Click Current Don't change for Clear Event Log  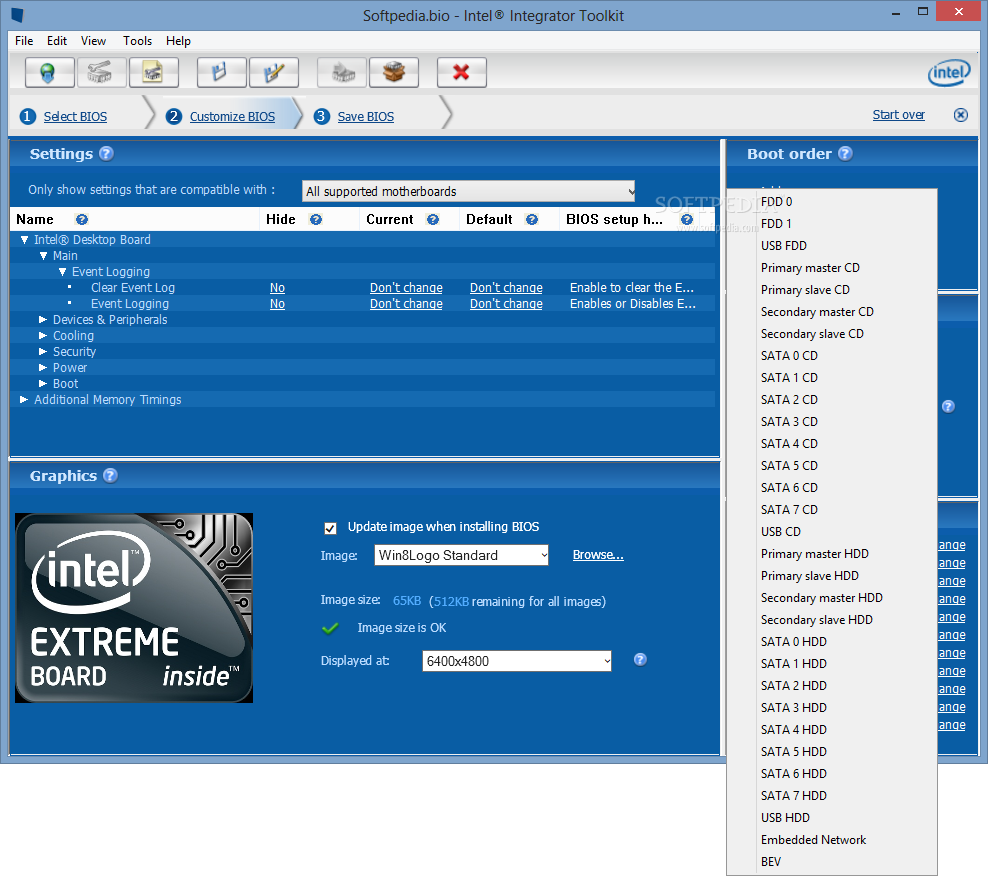tap(406, 288)
